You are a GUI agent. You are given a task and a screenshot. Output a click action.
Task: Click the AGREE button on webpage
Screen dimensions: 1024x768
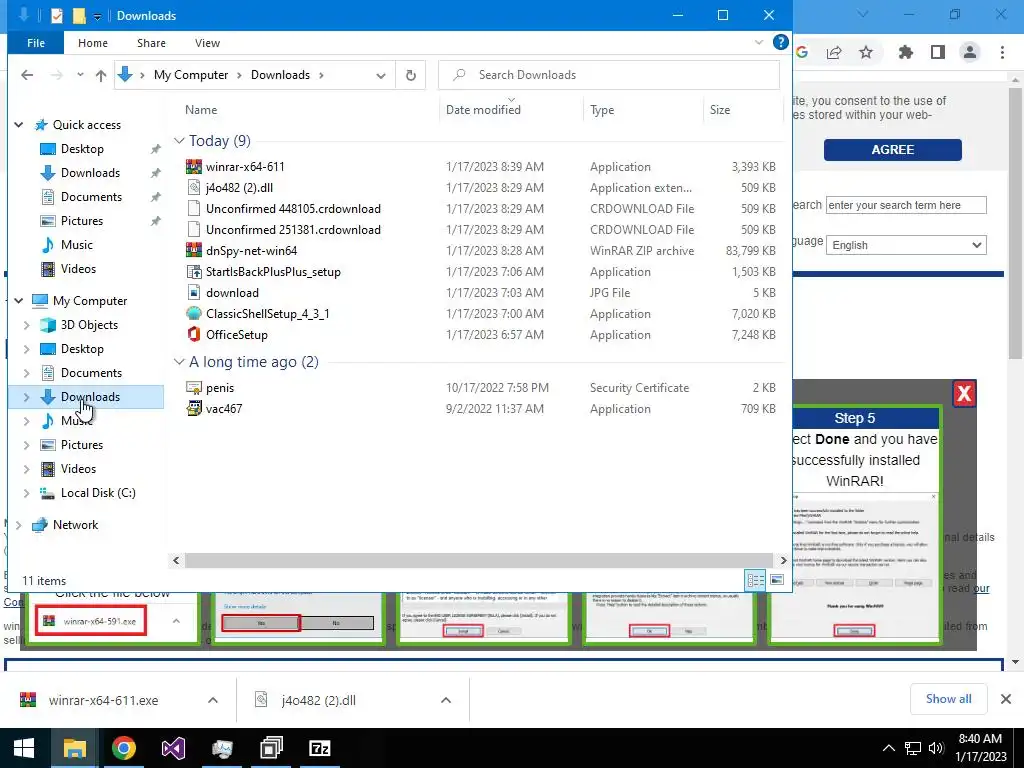click(x=892, y=150)
